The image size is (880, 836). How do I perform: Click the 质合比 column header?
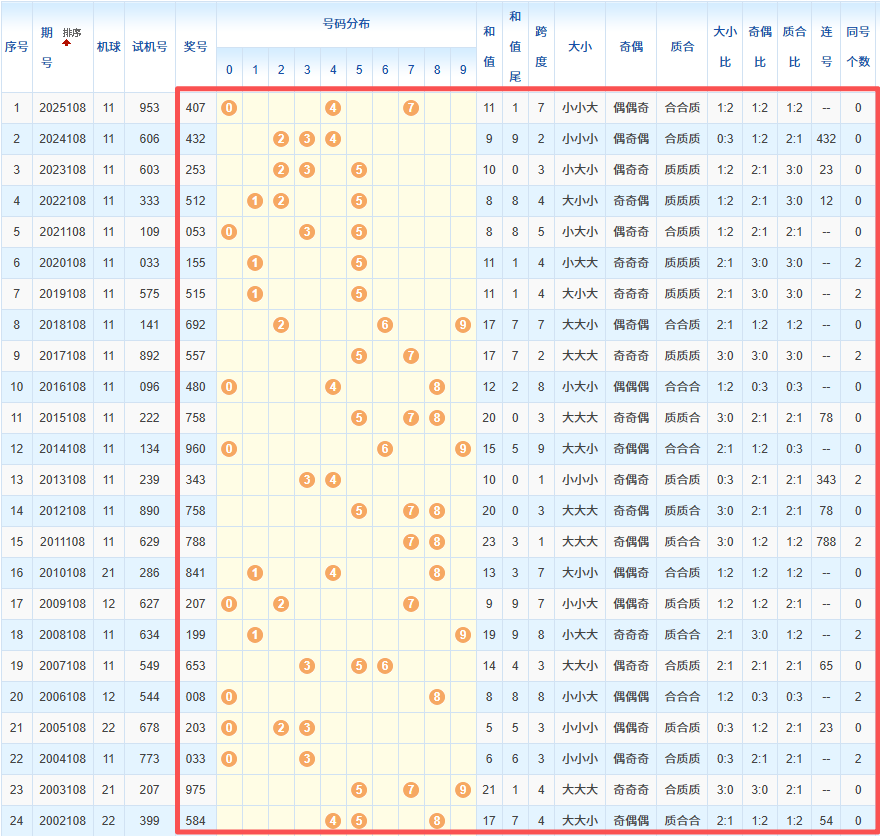794,46
